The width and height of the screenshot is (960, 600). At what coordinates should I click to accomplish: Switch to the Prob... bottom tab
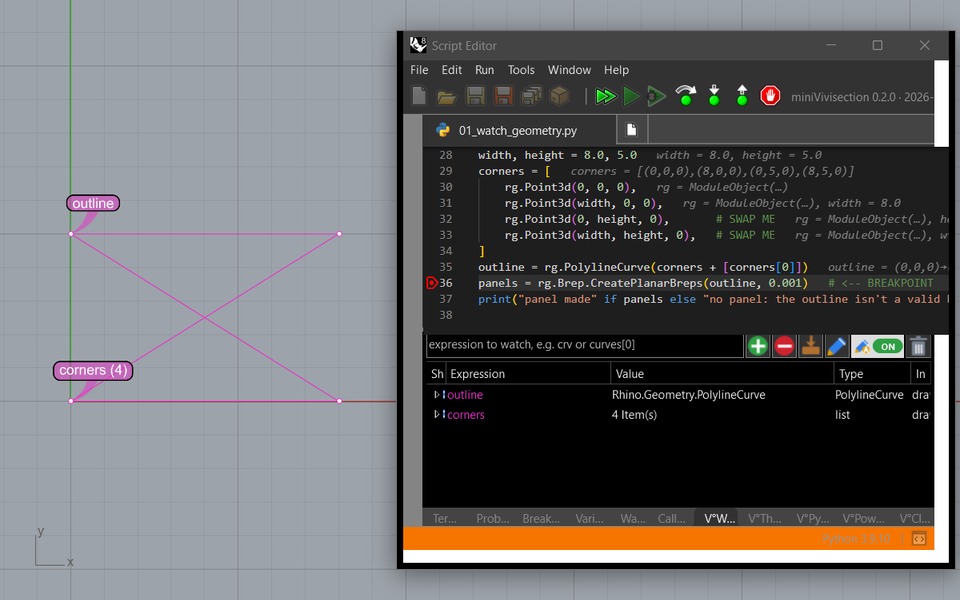pos(493,519)
